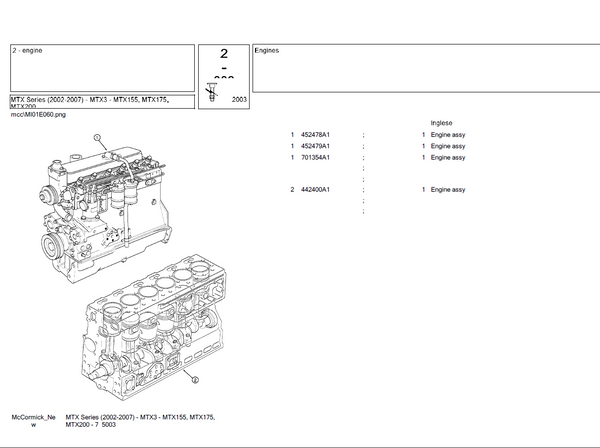The image size is (600, 448).
Task: Click the MTX Series model header box
Action: pos(102,102)
